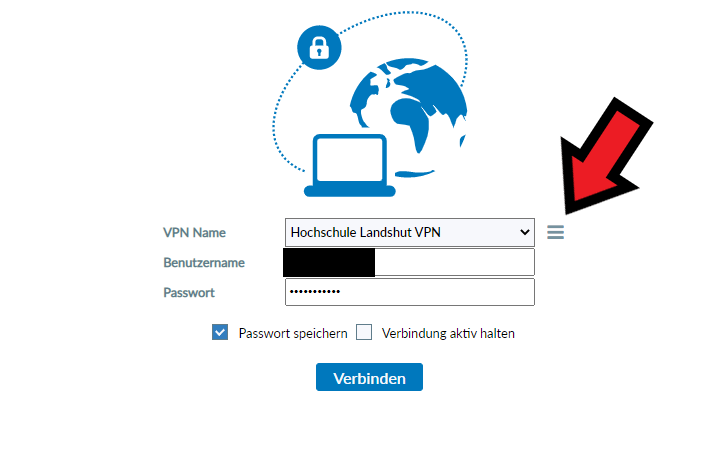The width and height of the screenshot is (717, 460).
Task: Open the Hochschule Landshut VPN combo box
Action: click(x=410, y=232)
